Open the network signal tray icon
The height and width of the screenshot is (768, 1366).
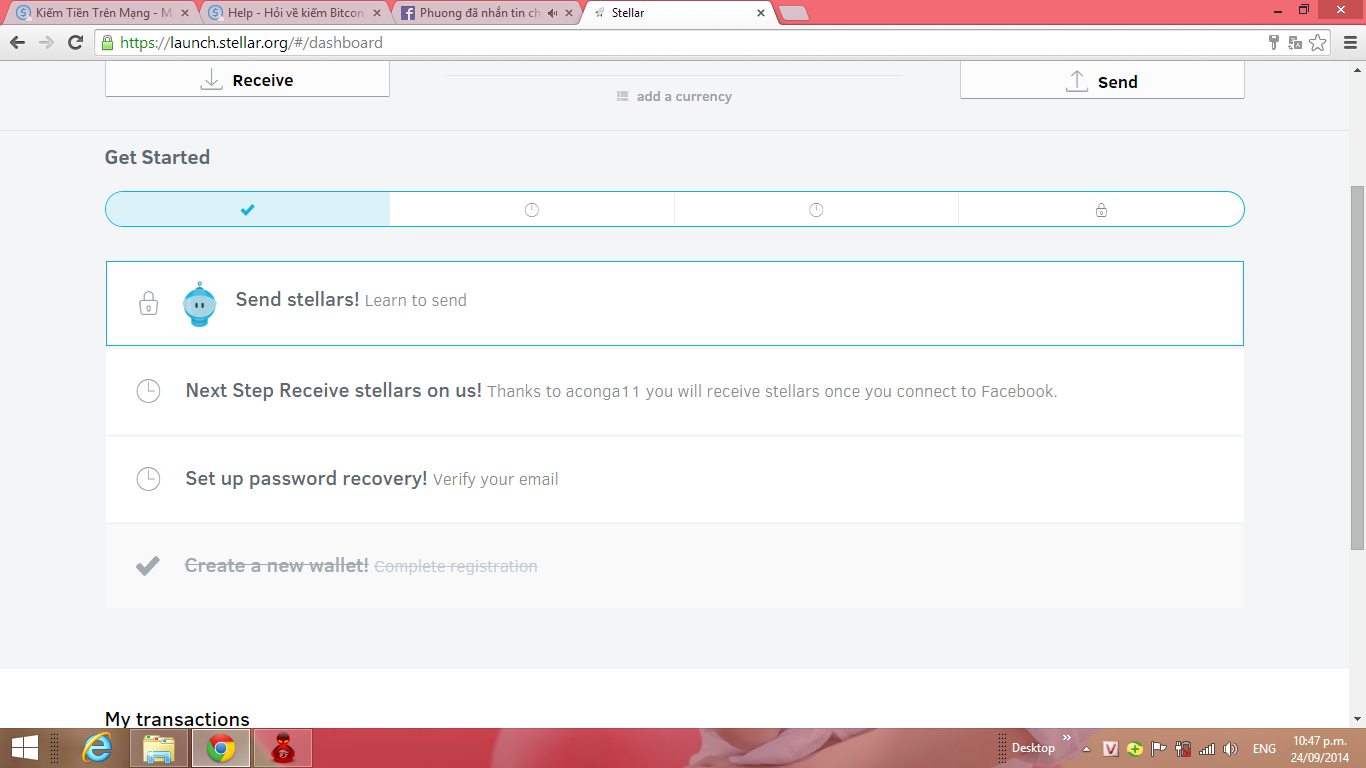[1207, 748]
